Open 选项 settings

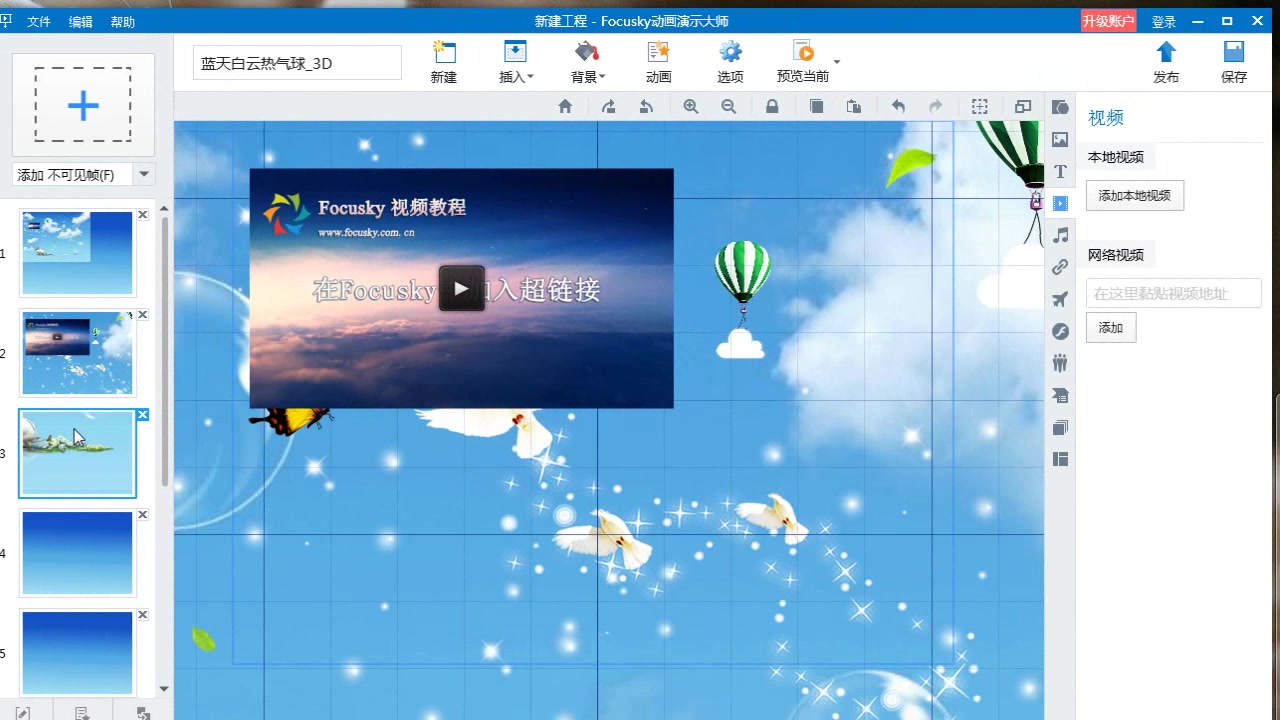pyautogui.click(x=731, y=63)
